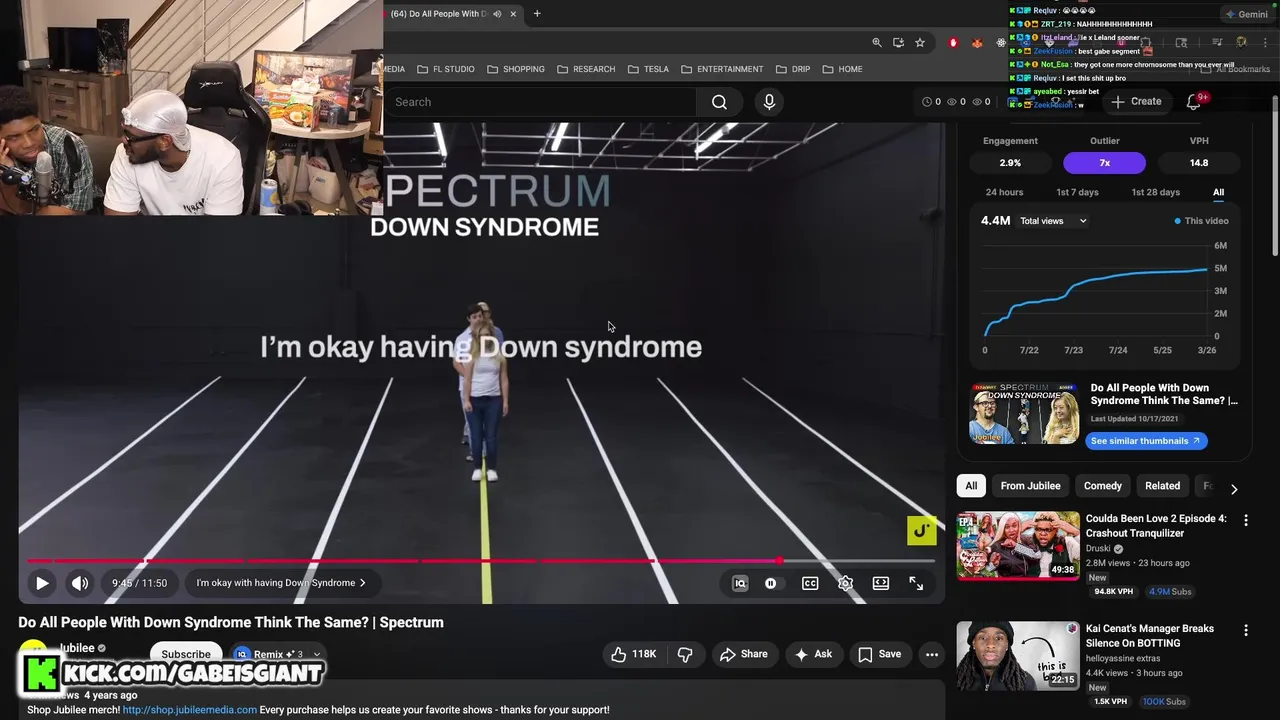Click the Jubilee watermark on the video
The image size is (1280, 720).
point(922,531)
